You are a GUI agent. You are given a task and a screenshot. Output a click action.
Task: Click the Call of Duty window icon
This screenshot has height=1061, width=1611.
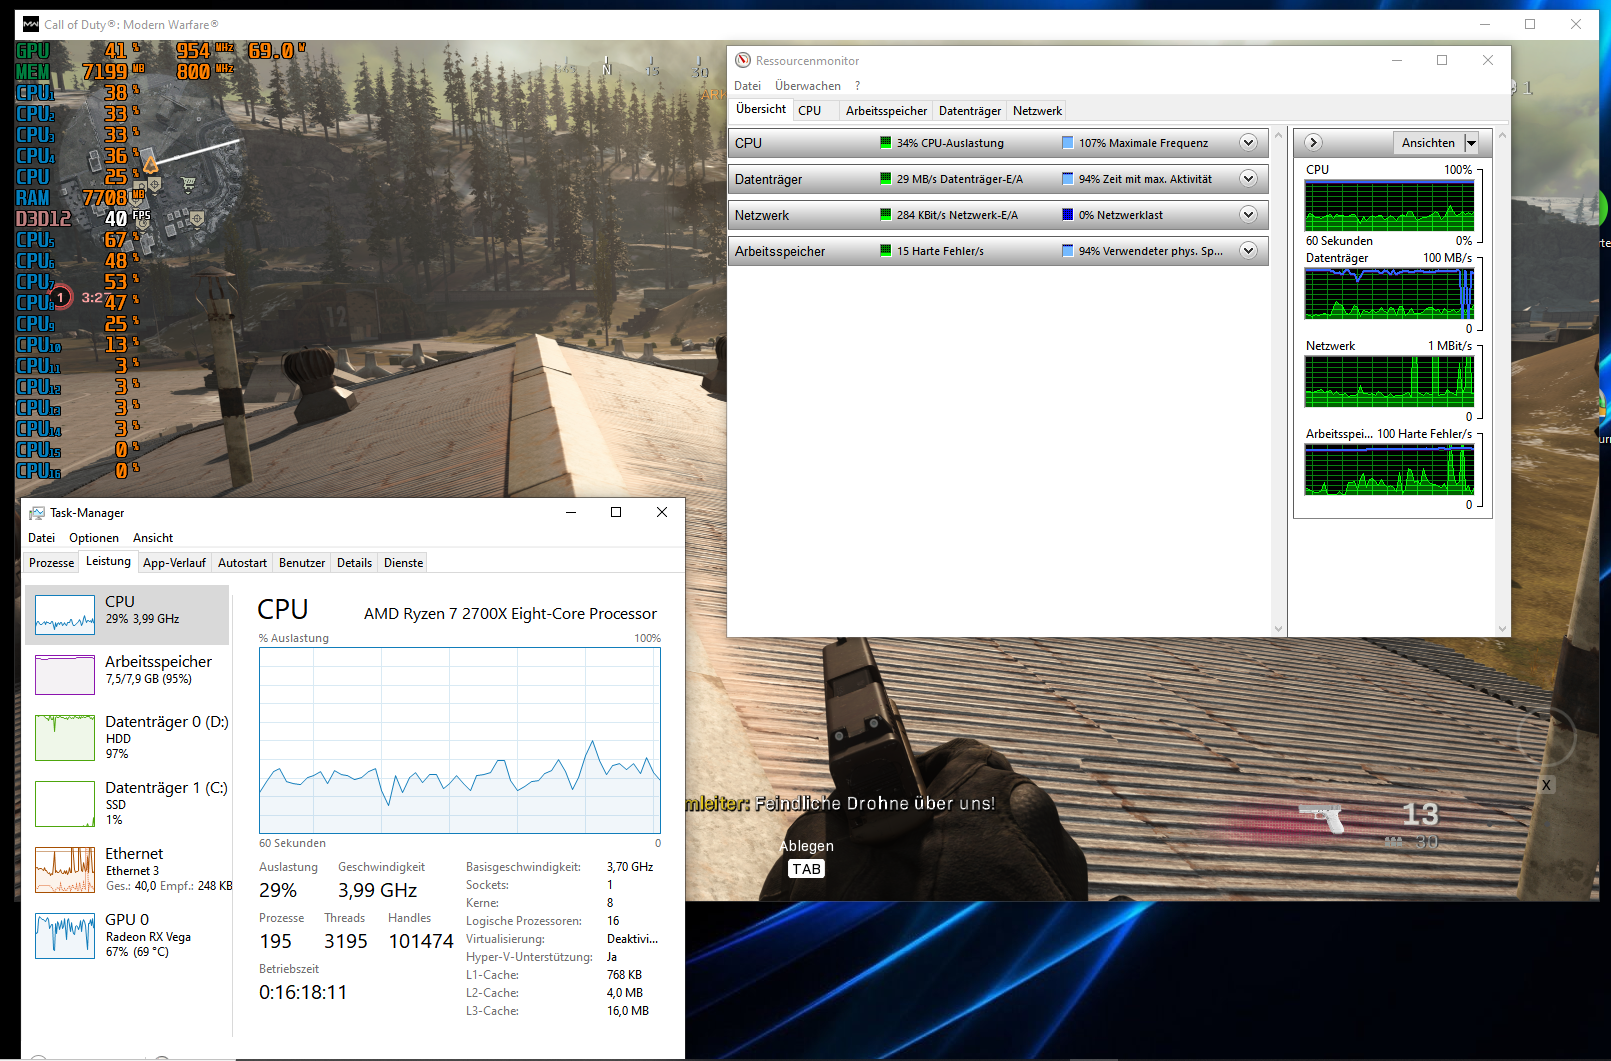click(31, 24)
